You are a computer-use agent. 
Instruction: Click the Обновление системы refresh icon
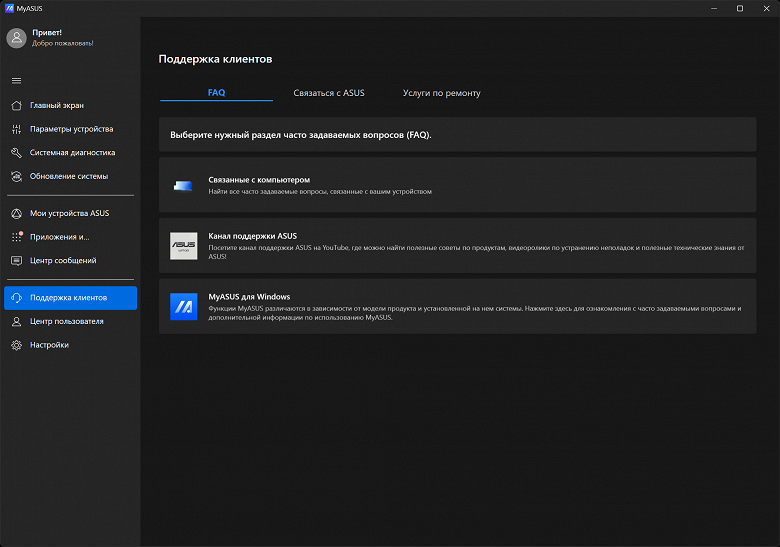tap(16, 177)
